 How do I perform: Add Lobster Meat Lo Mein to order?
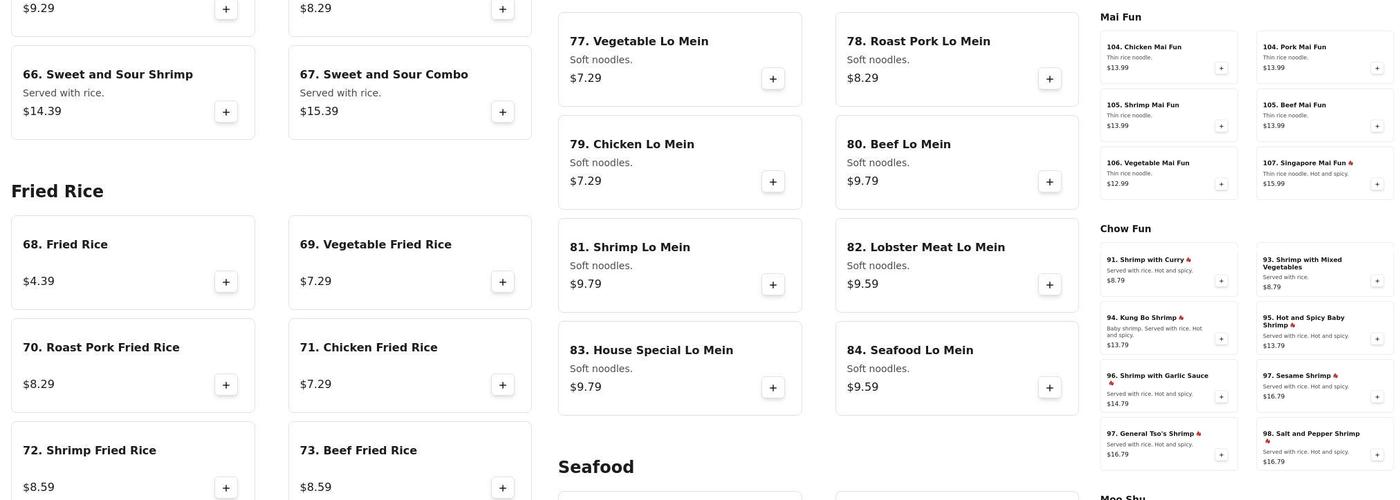pyautogui.click(x=1050, y=285)
